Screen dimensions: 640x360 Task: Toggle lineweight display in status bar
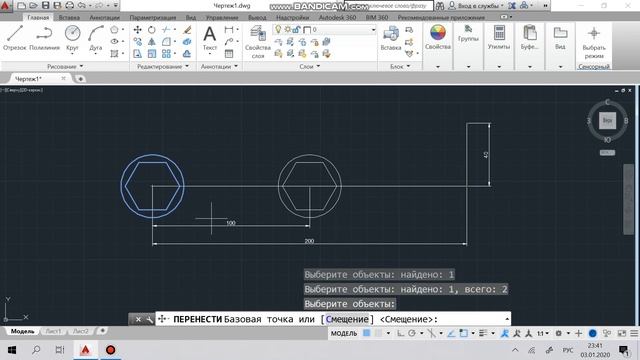tap(483, 333)
